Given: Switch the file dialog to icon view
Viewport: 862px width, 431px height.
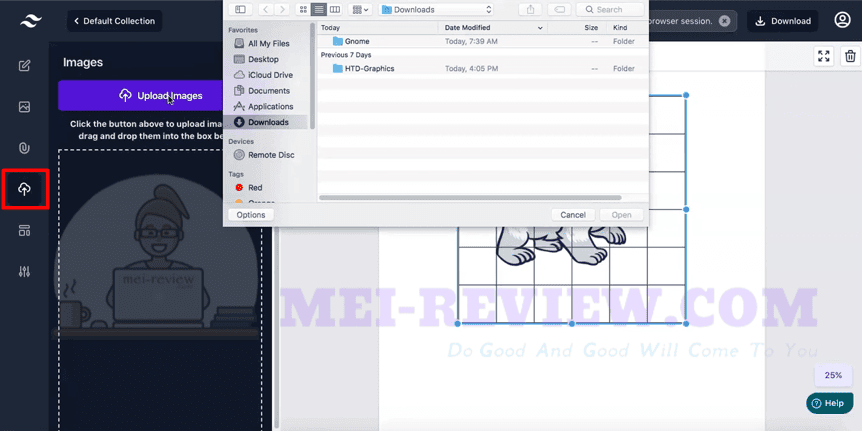Looking at the screenshot, I should coord(303,9).
